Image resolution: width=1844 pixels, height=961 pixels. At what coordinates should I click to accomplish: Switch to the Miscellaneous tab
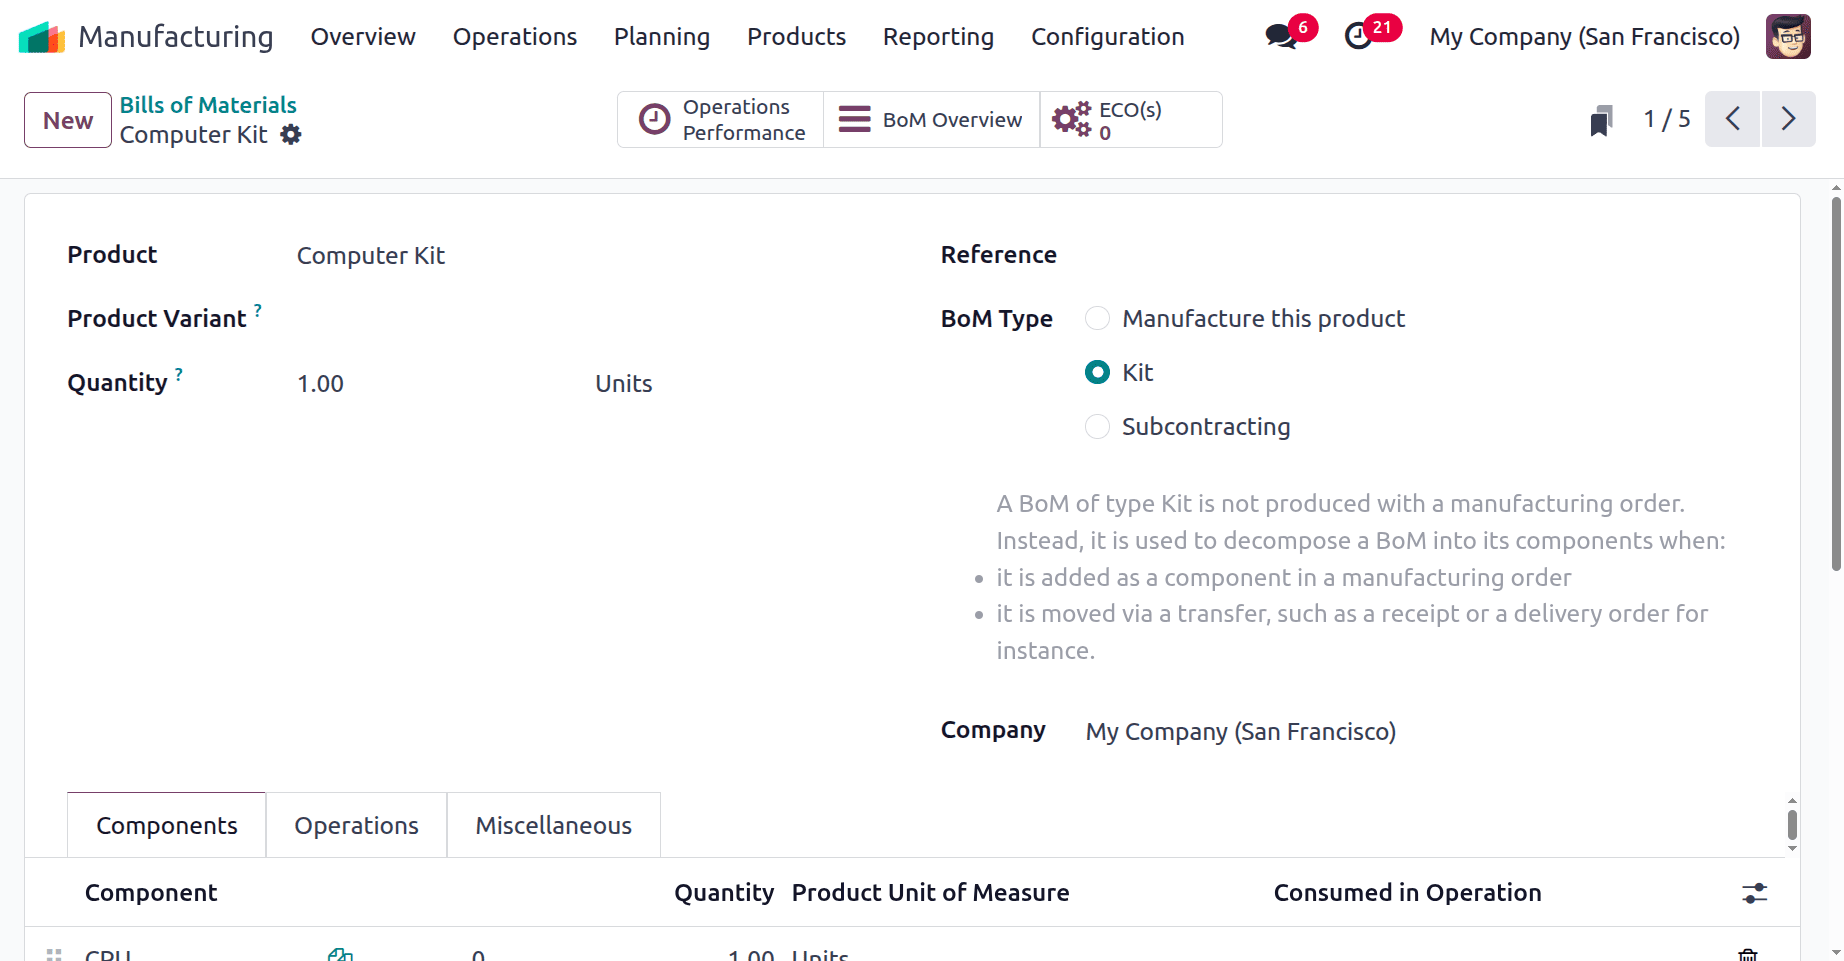[554, 825]
